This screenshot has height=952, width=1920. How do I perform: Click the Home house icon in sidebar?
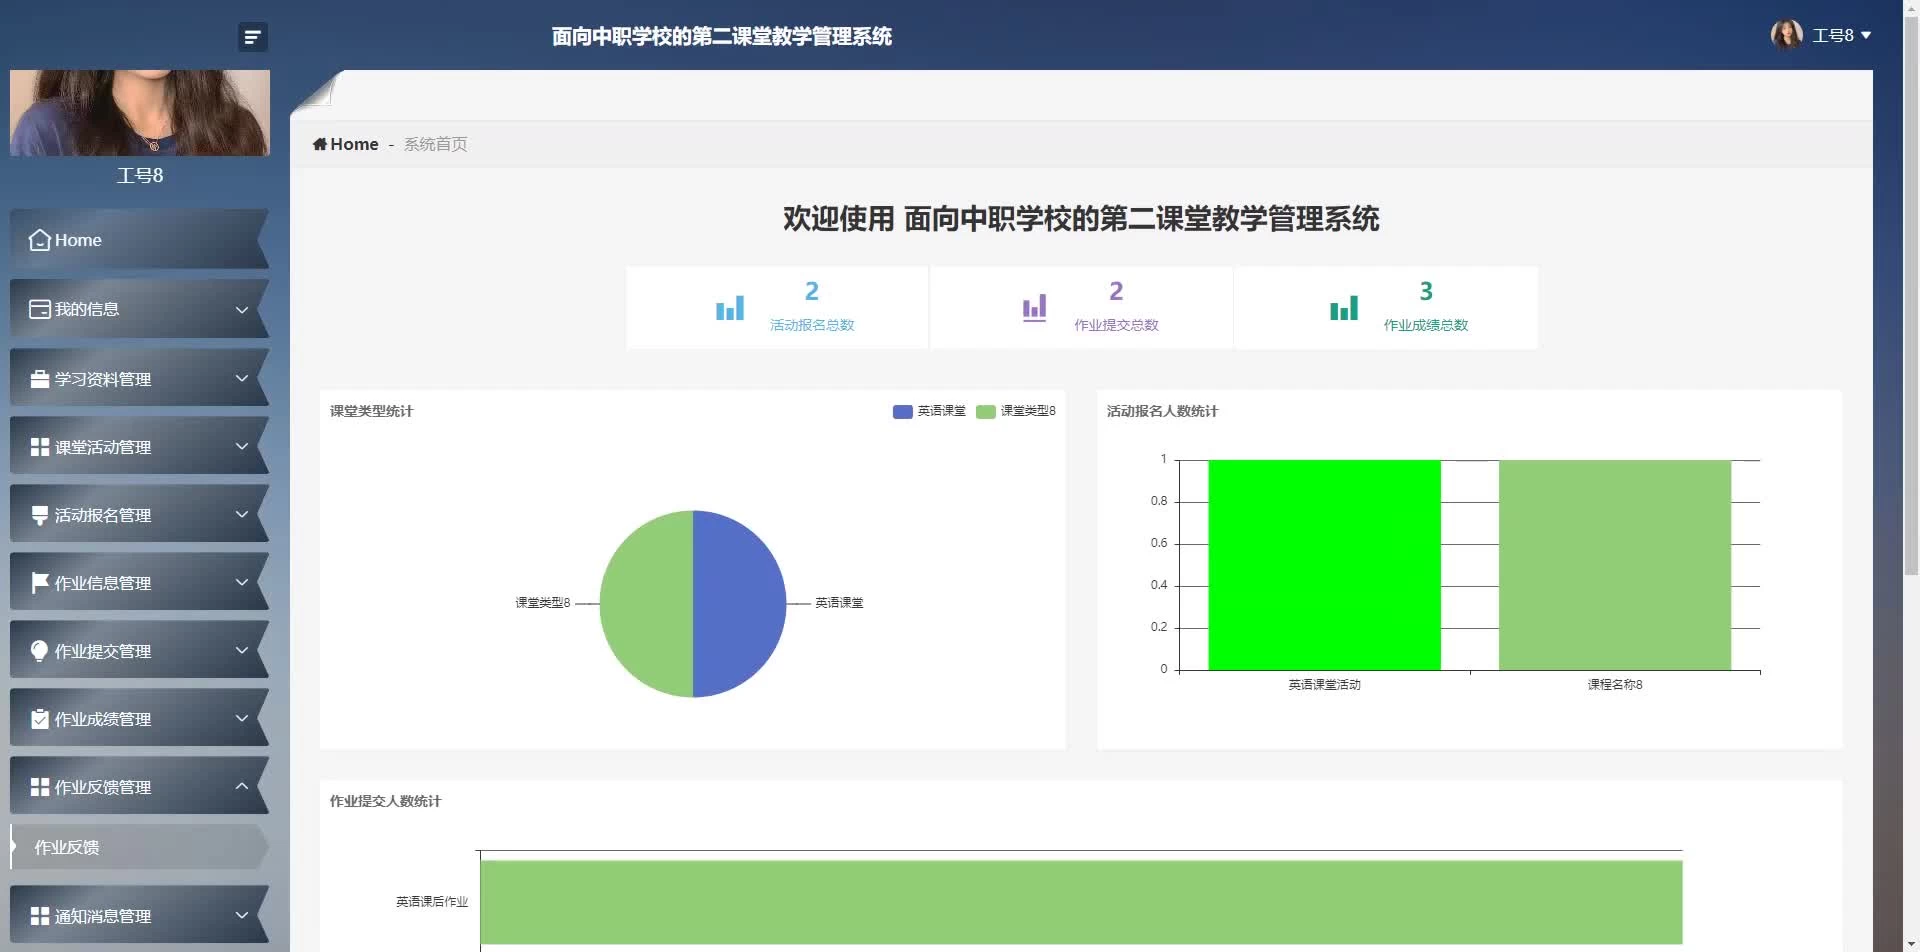pyautogui.click(x=40, y=240)
